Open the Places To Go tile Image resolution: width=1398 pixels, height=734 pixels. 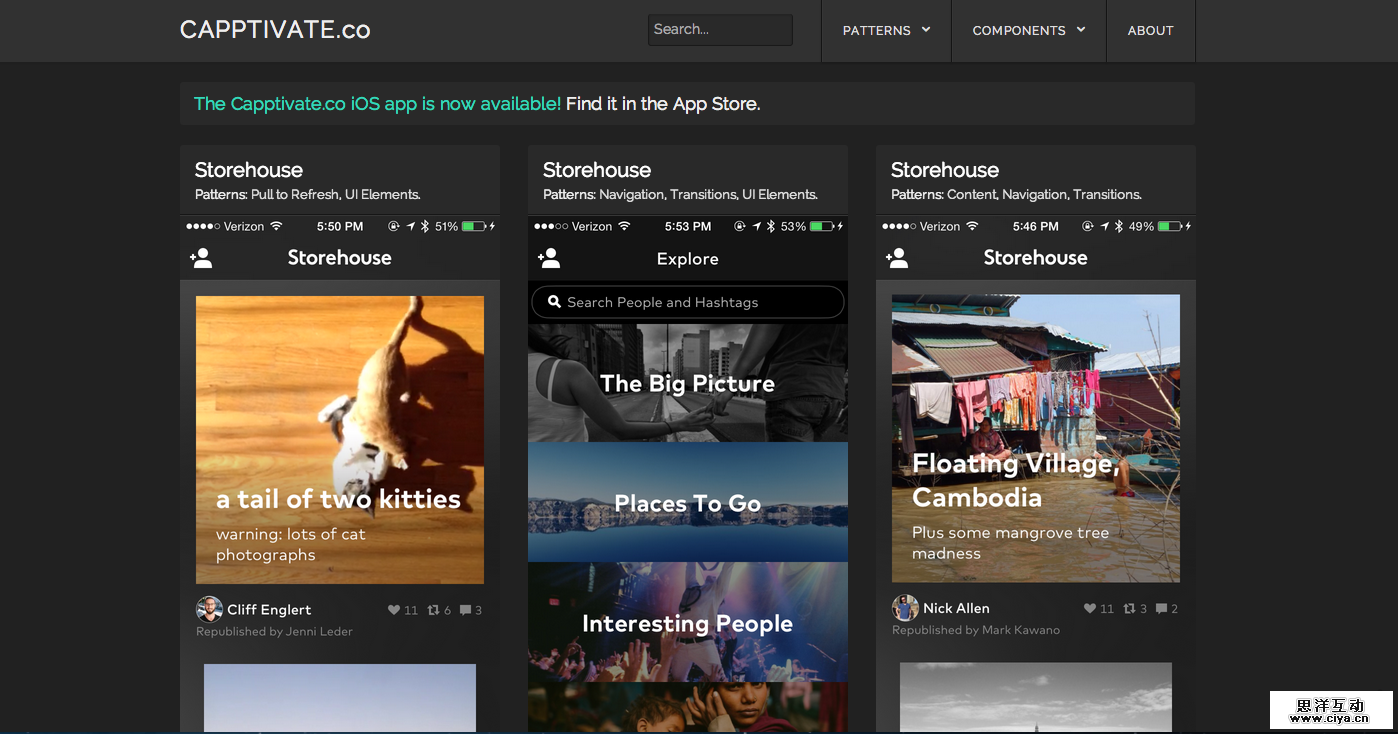click(x=688, y=503)
